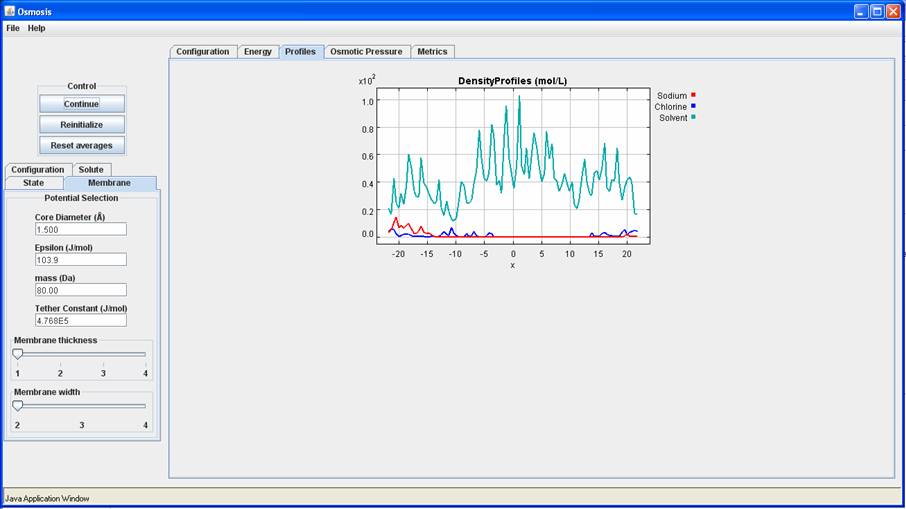Click the Reinitialize button
The width and height of the screenshot is (906, 509).
coord(82,125)
